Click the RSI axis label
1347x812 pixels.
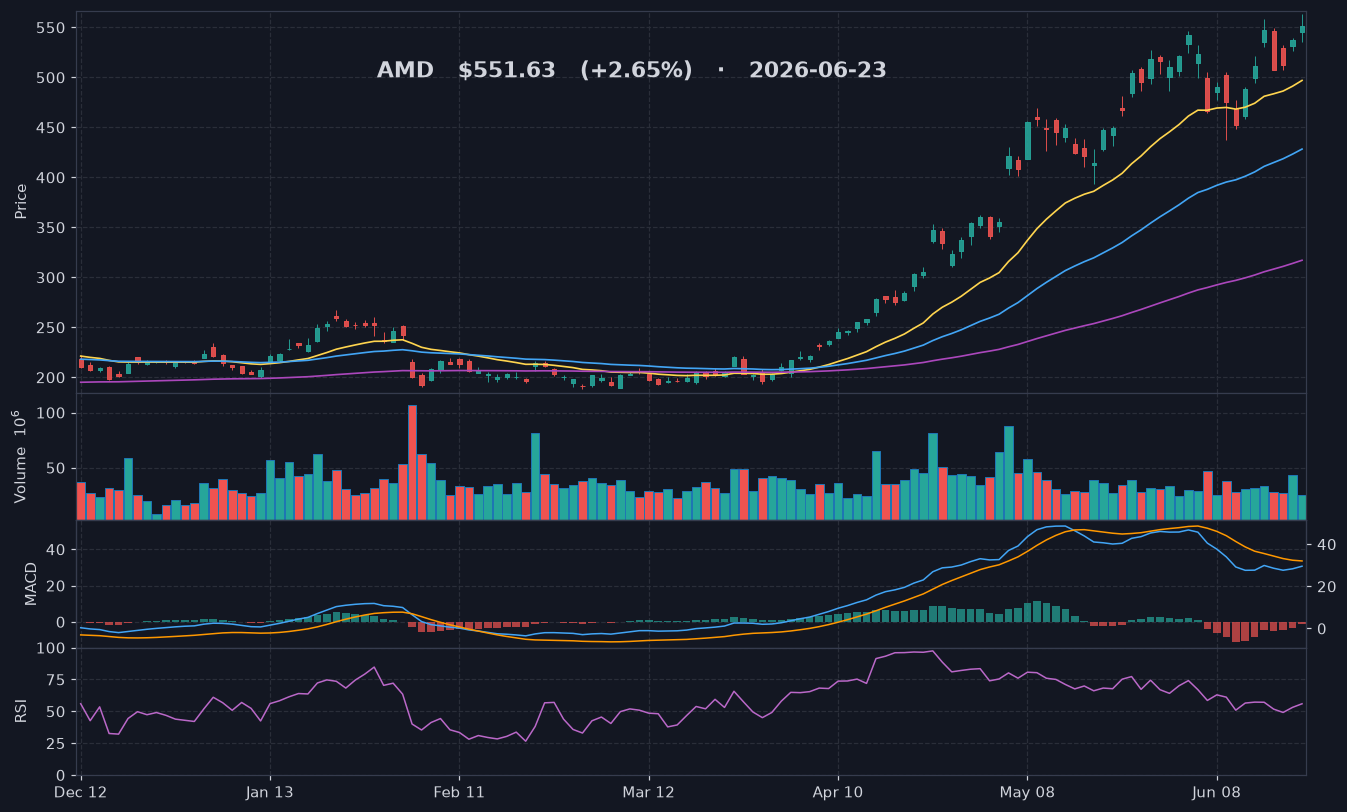click(x=21, y=711)
